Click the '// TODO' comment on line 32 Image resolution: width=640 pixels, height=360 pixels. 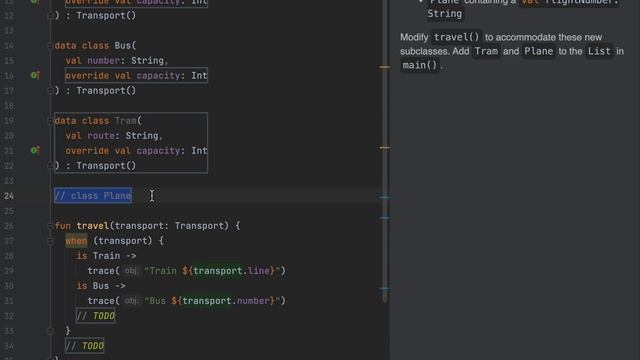point(96,316)
